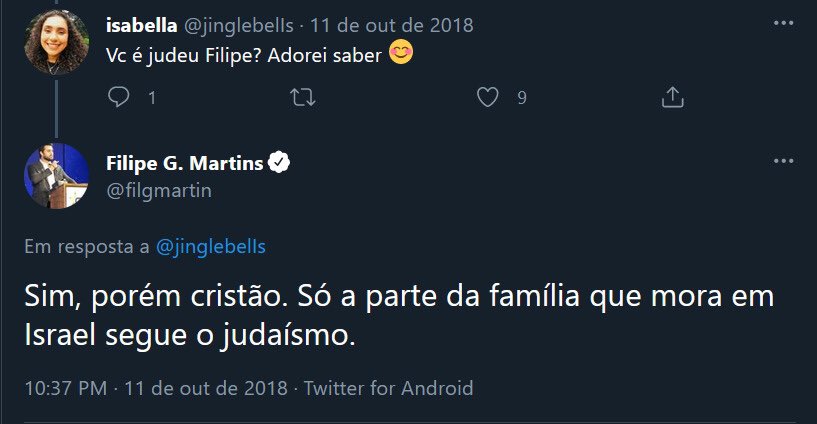This screenshot has width=817, height=424.
Task: Click the isabella display name
Action: [x=141, y=25]
